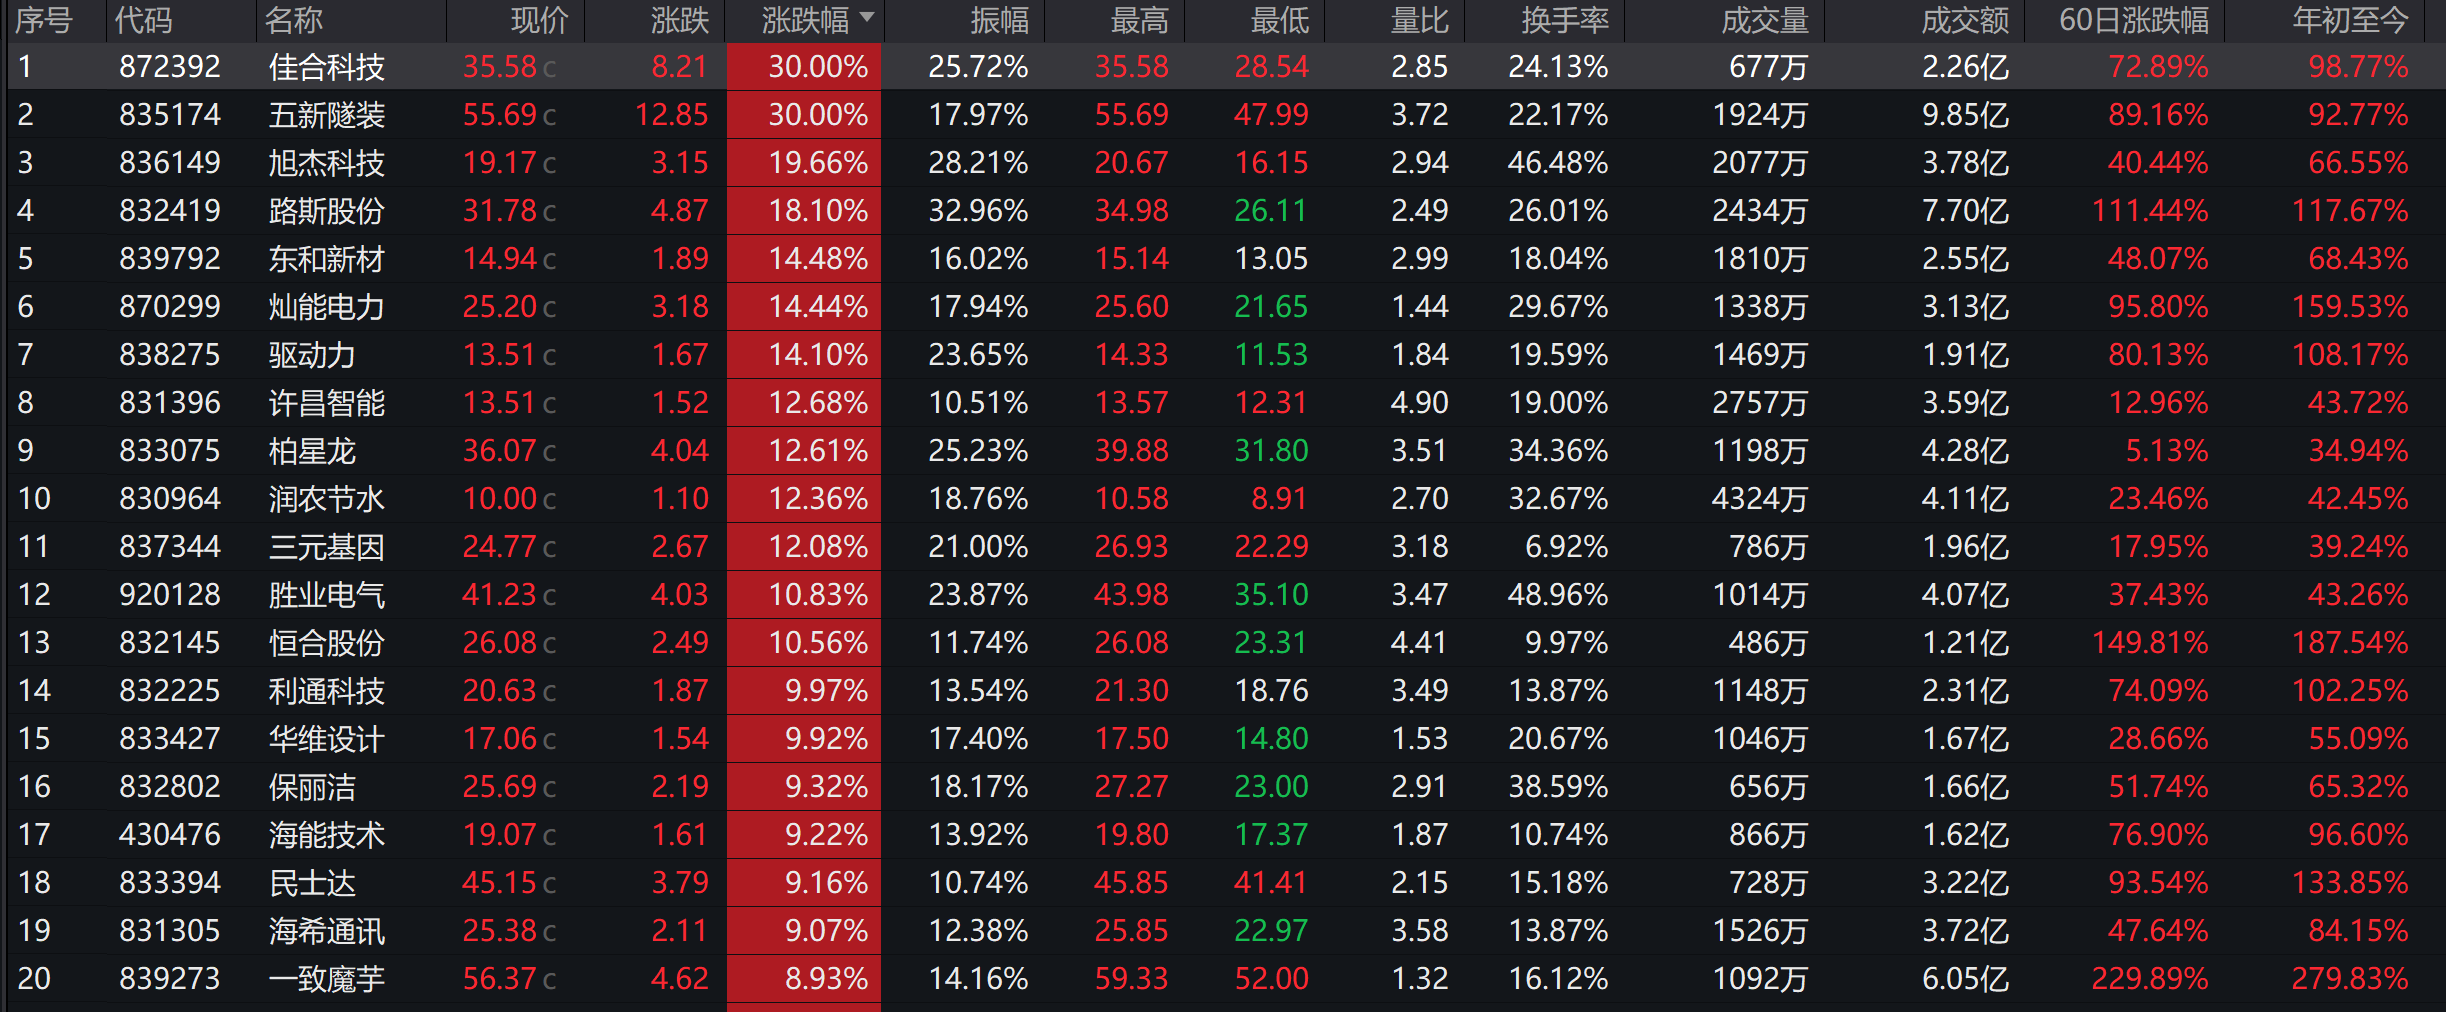This screenshot has height=1012, width=2446.
Task: Click stock code 920128
Action: (170, 595)
